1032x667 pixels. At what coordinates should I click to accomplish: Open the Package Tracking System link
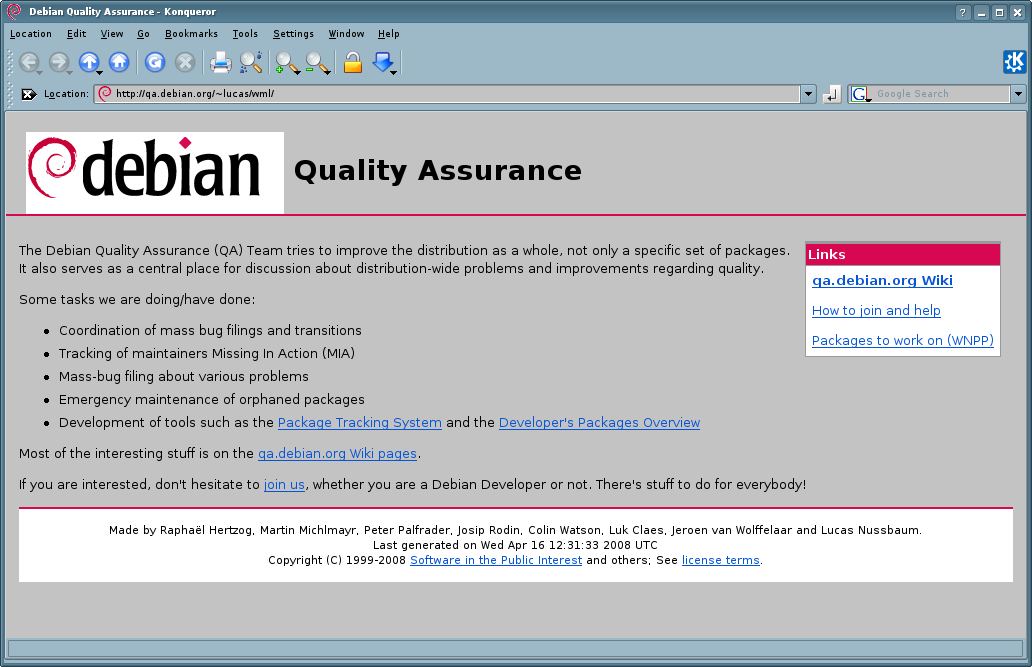pyautogui.click(x=359, y=423)
